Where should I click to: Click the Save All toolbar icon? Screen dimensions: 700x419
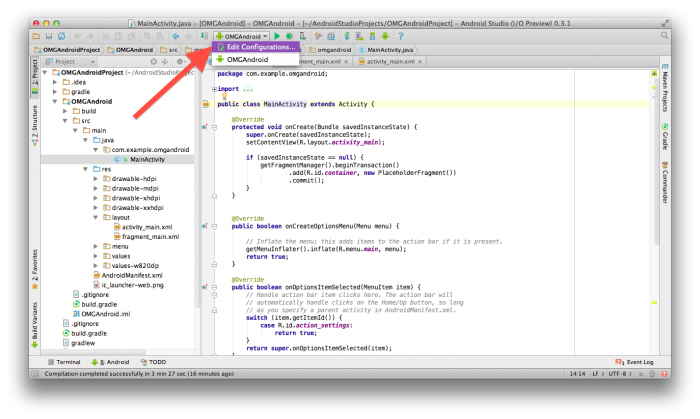[x=49, y=36]
